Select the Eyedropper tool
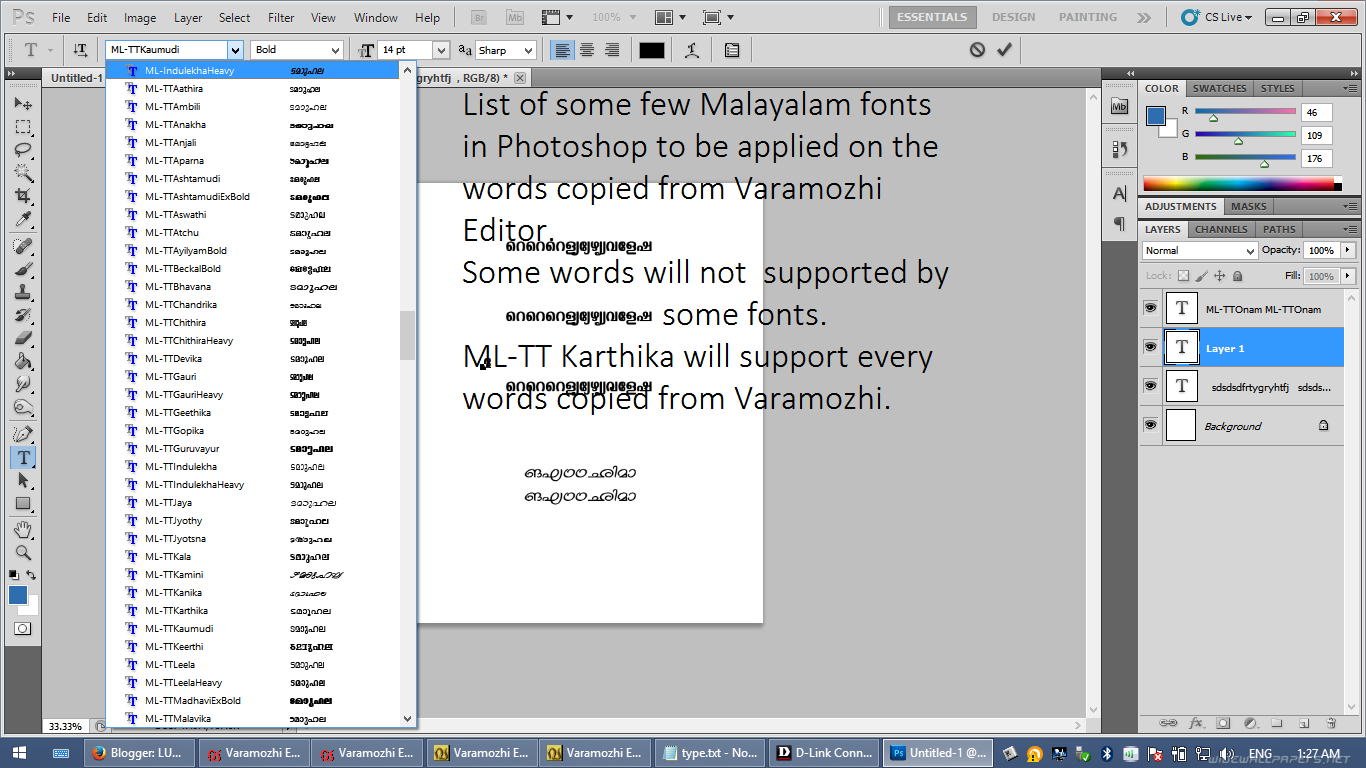1366x768 pixels. coord(23,220)
